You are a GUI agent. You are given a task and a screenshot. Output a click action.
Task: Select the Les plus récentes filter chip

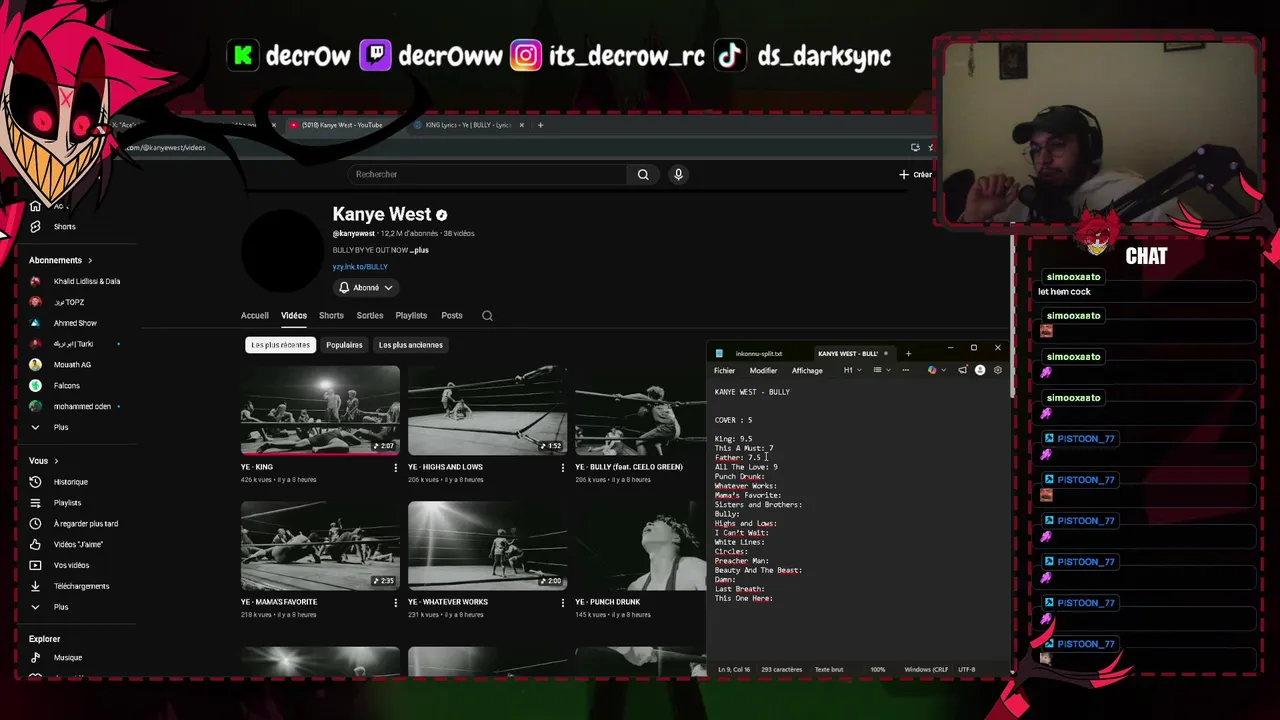(281, 345)
